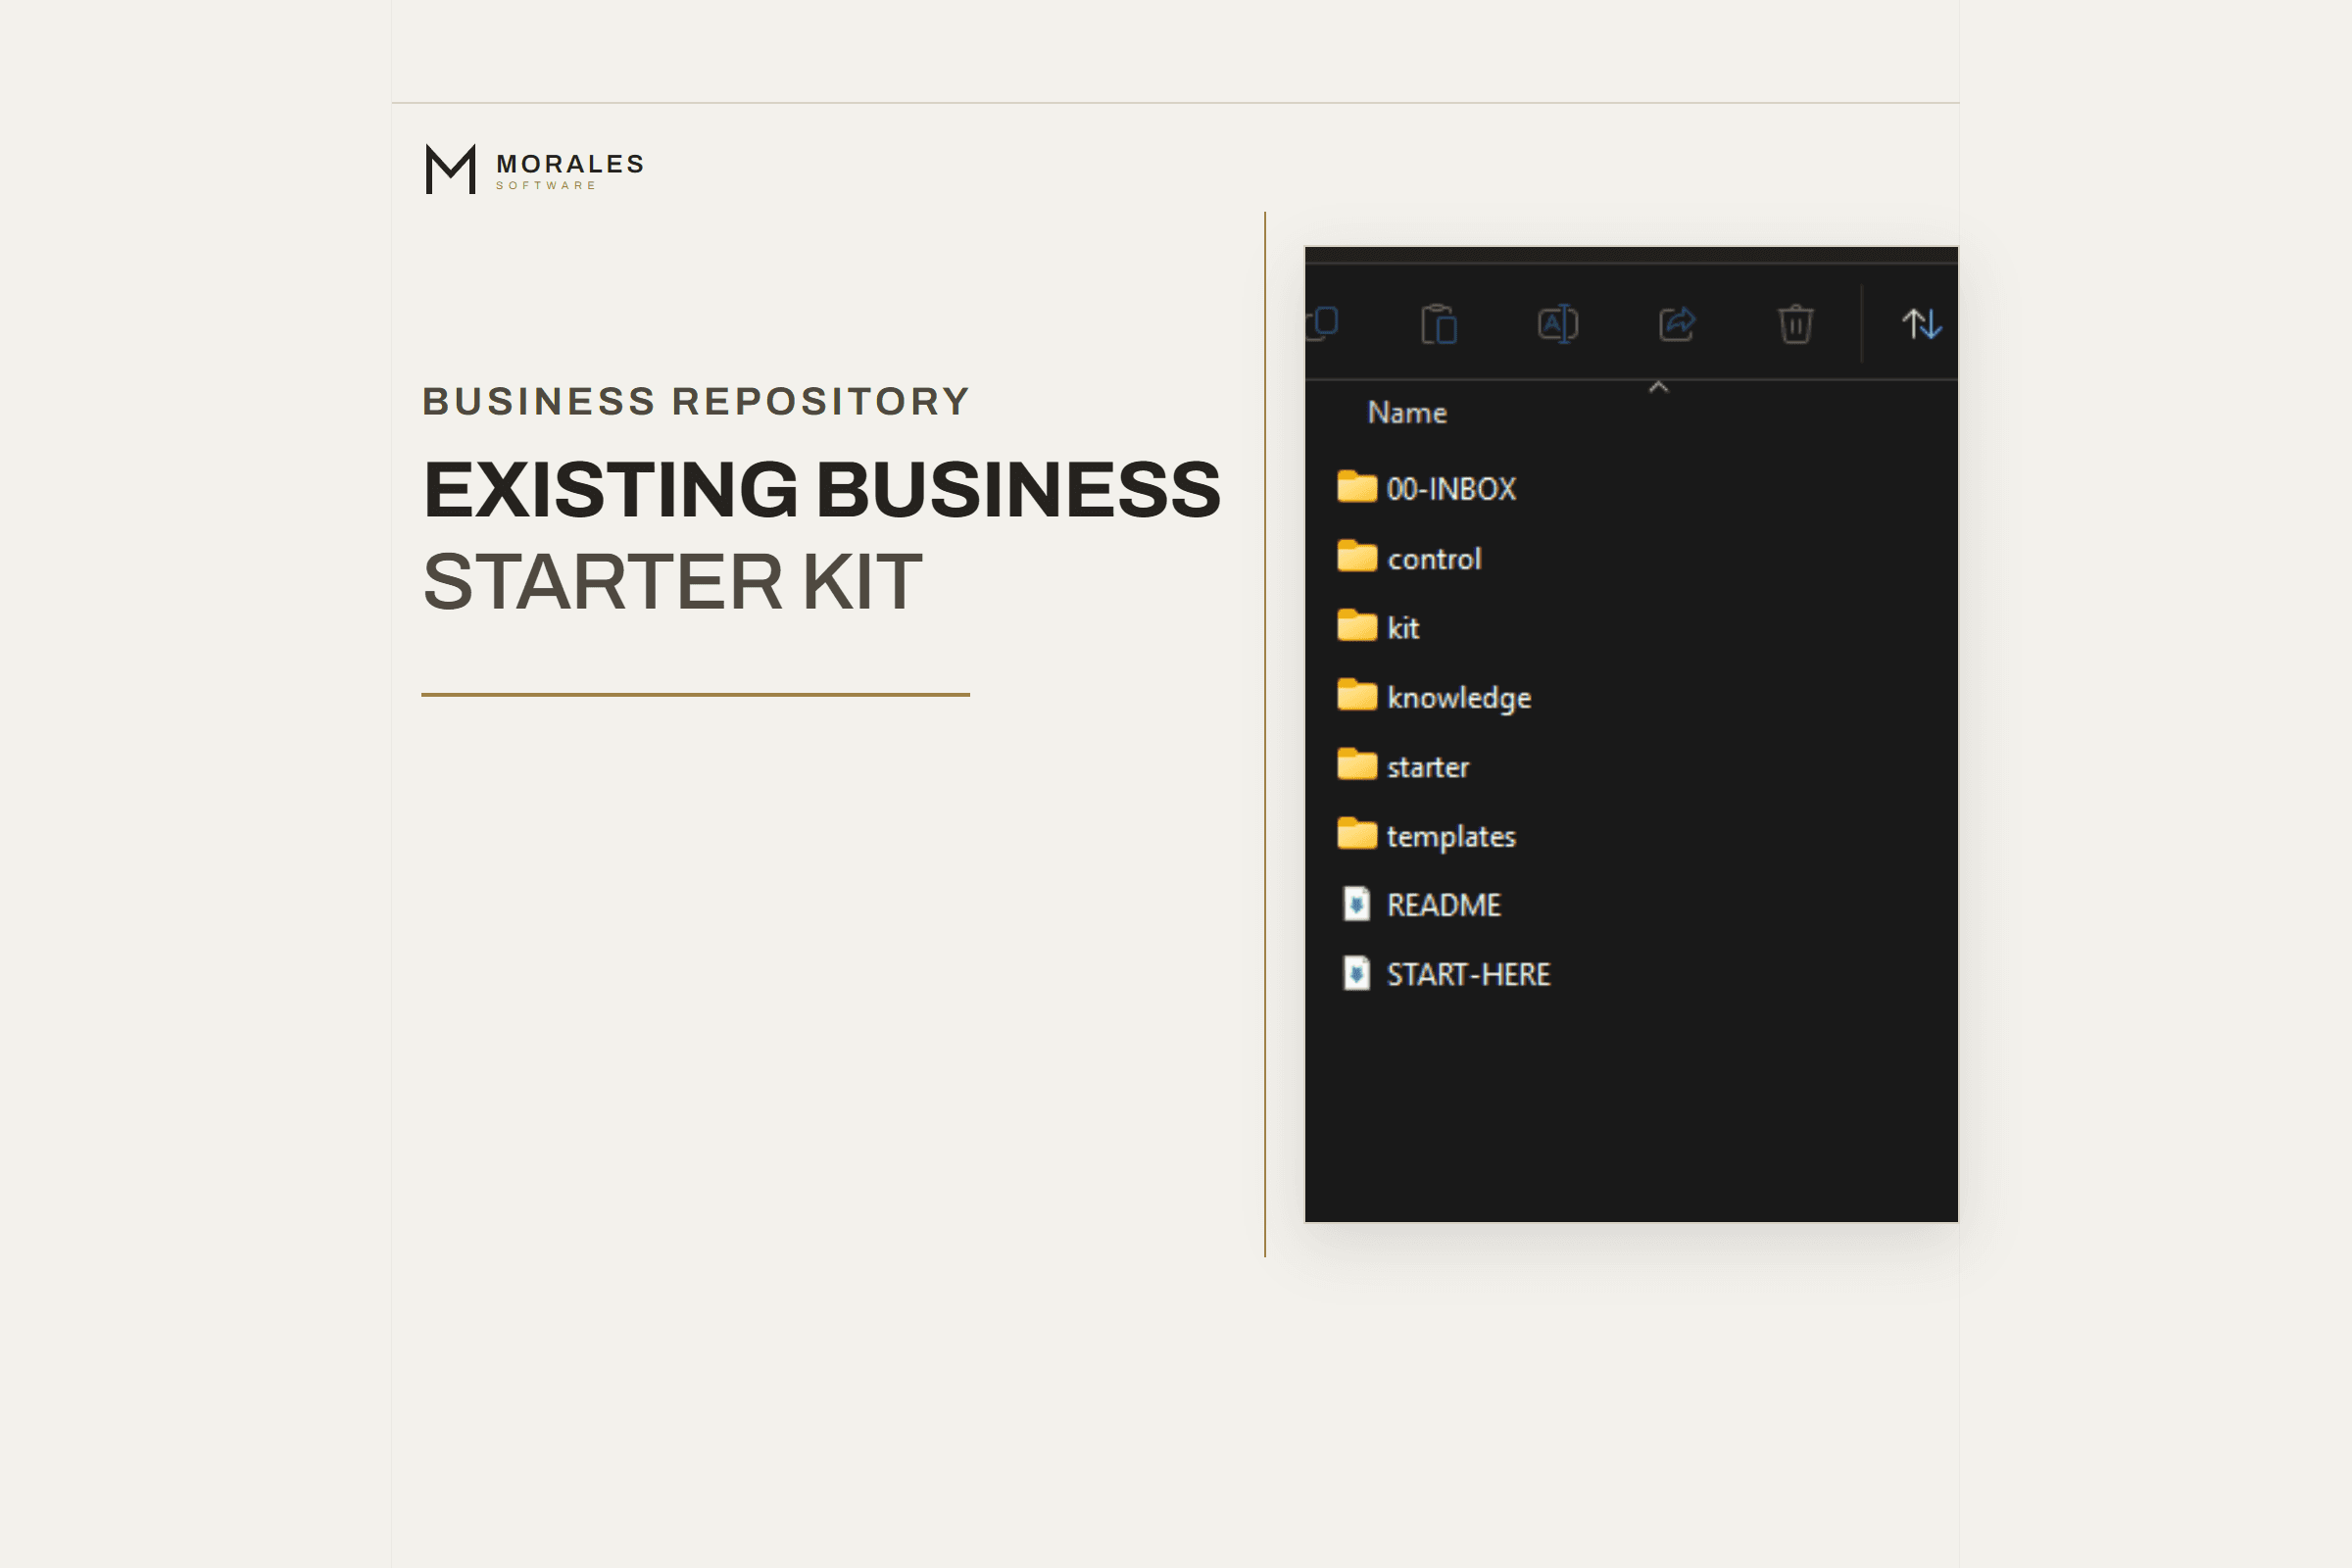The width and height of the screenshot is (2352, 1568).
Task: Click the BUSINESS REPOSITORY subtitle text
Action: tap(696, 401)
